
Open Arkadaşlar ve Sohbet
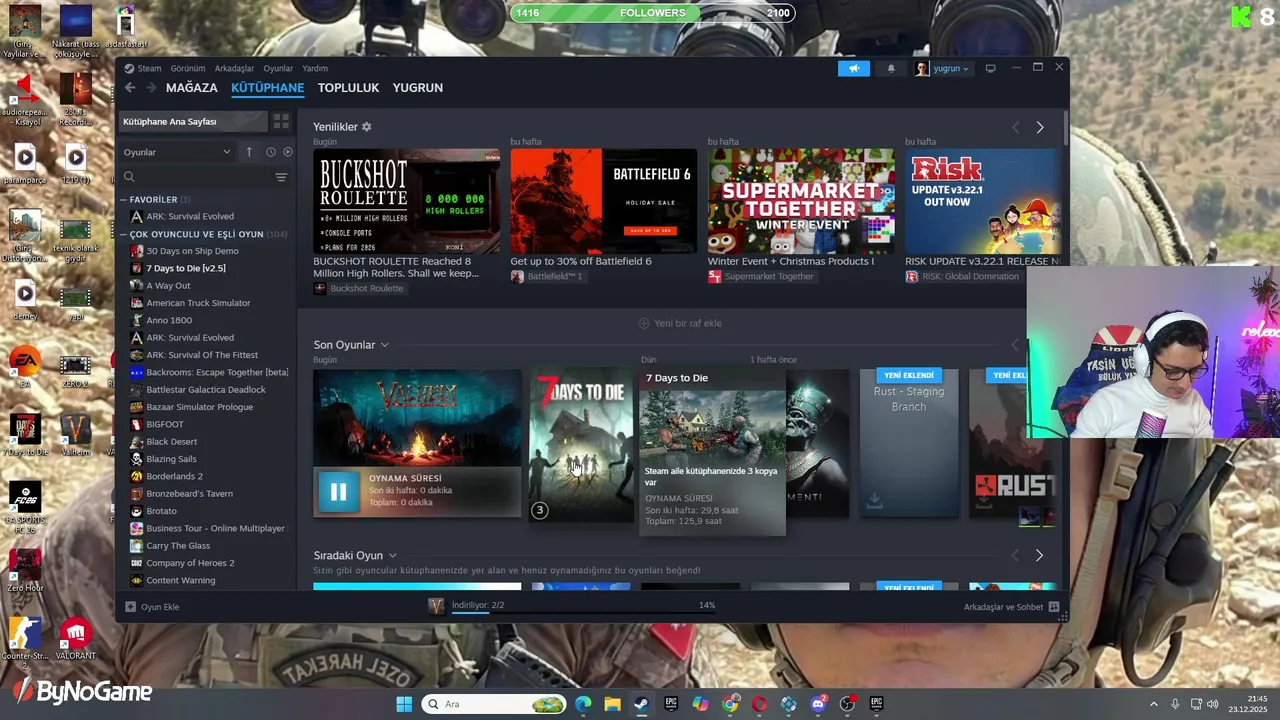1011,607
